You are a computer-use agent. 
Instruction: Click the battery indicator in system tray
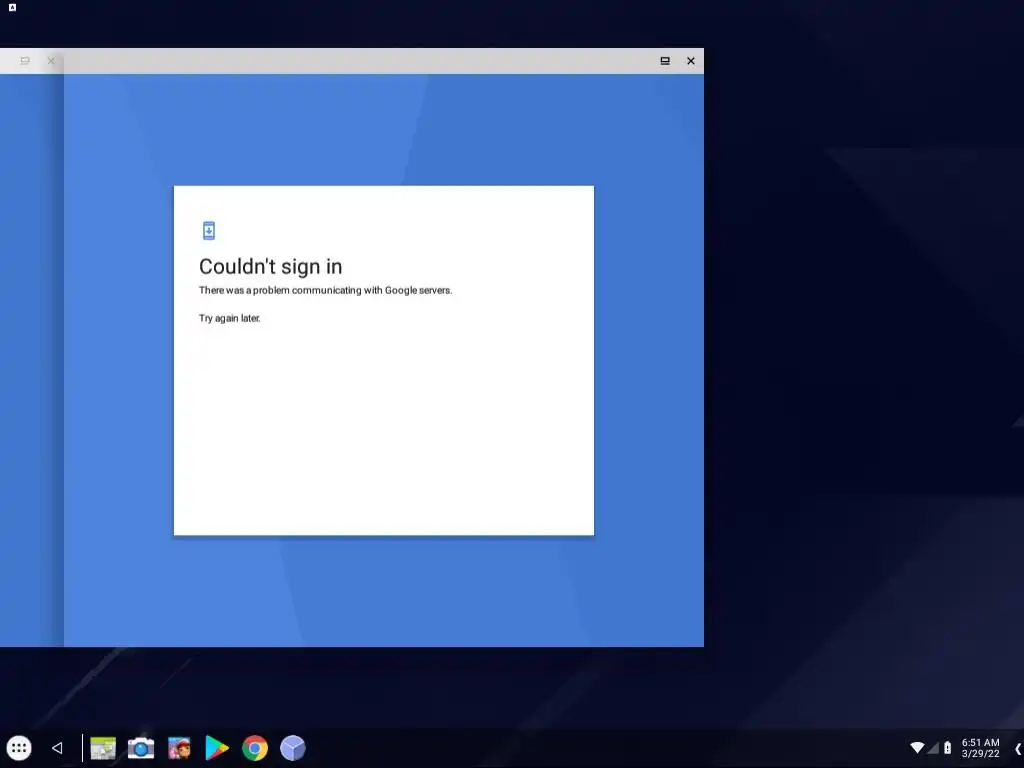pos(948,748)
